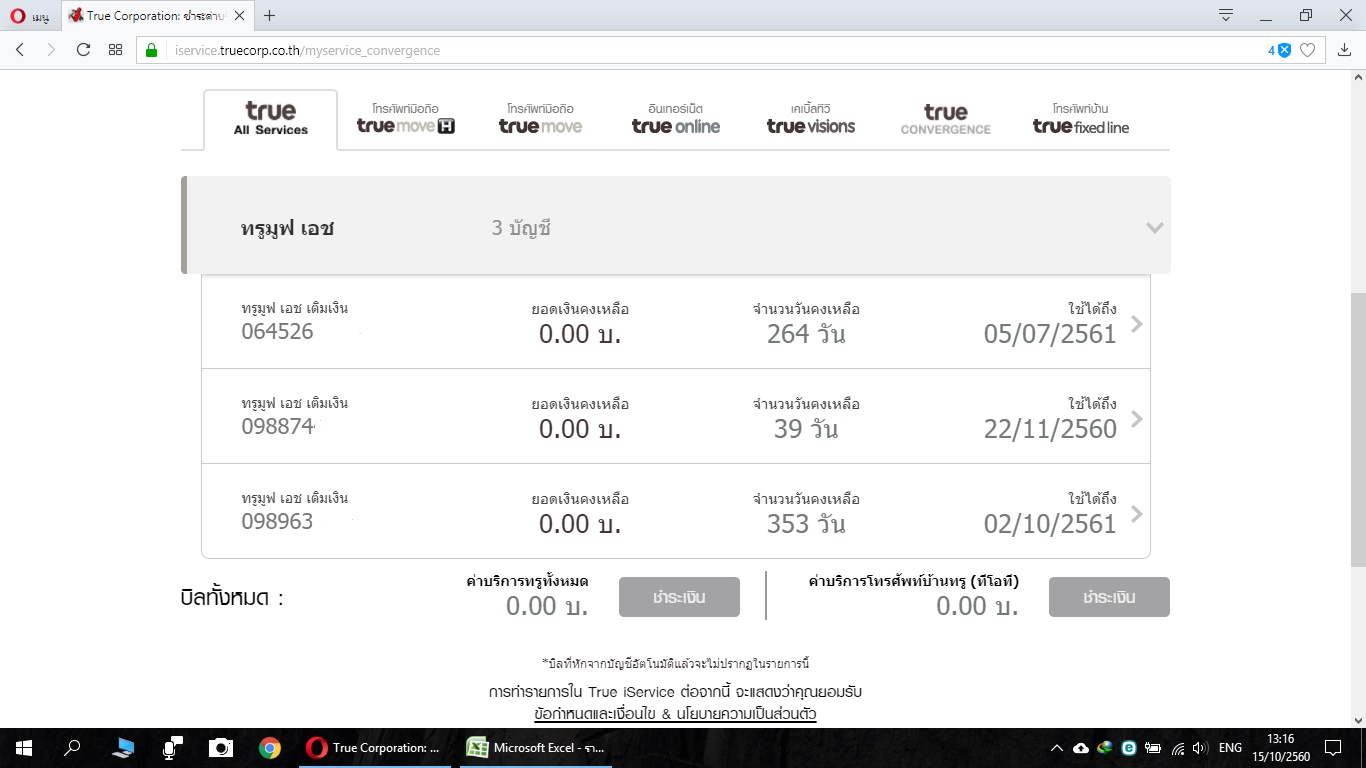
Task: Click the computer icon on the taskbar
Action: pyautogui.click(x=124, y=748)
